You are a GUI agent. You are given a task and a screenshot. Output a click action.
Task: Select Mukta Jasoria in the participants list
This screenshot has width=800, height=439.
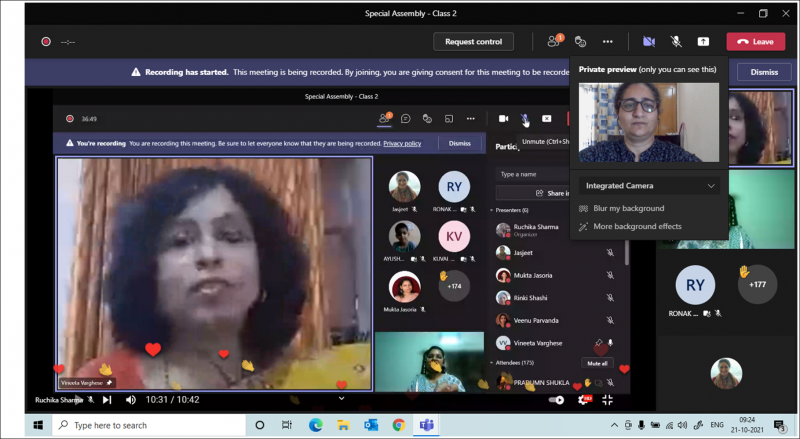533,275
